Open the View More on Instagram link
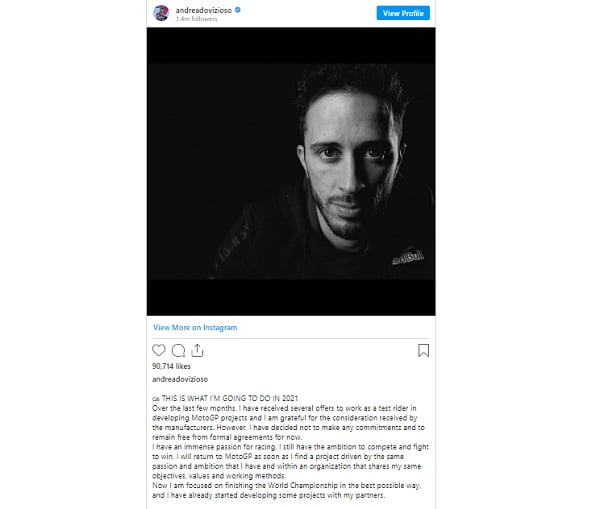The width and height of the screenshot is (600, 509). 195,328
